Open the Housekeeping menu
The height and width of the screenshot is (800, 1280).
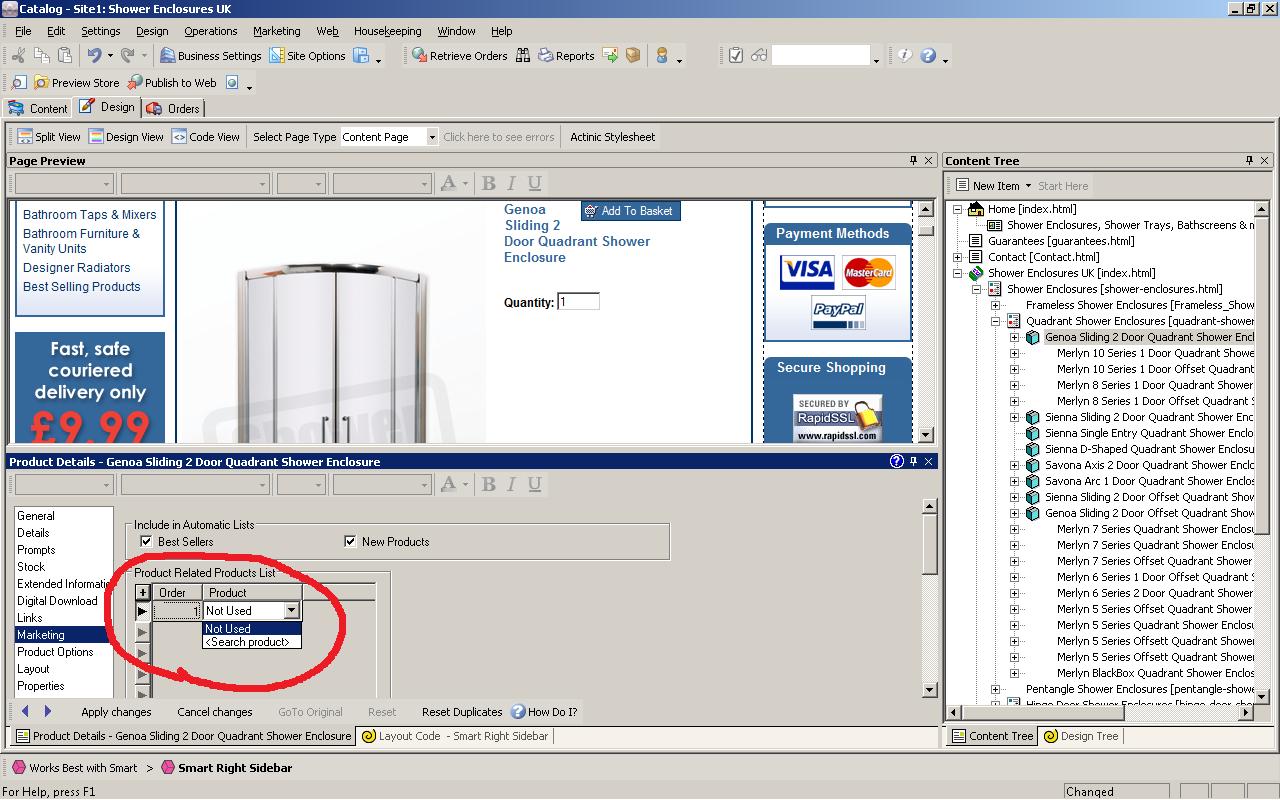pyautogui.click(x=387, y=31)
